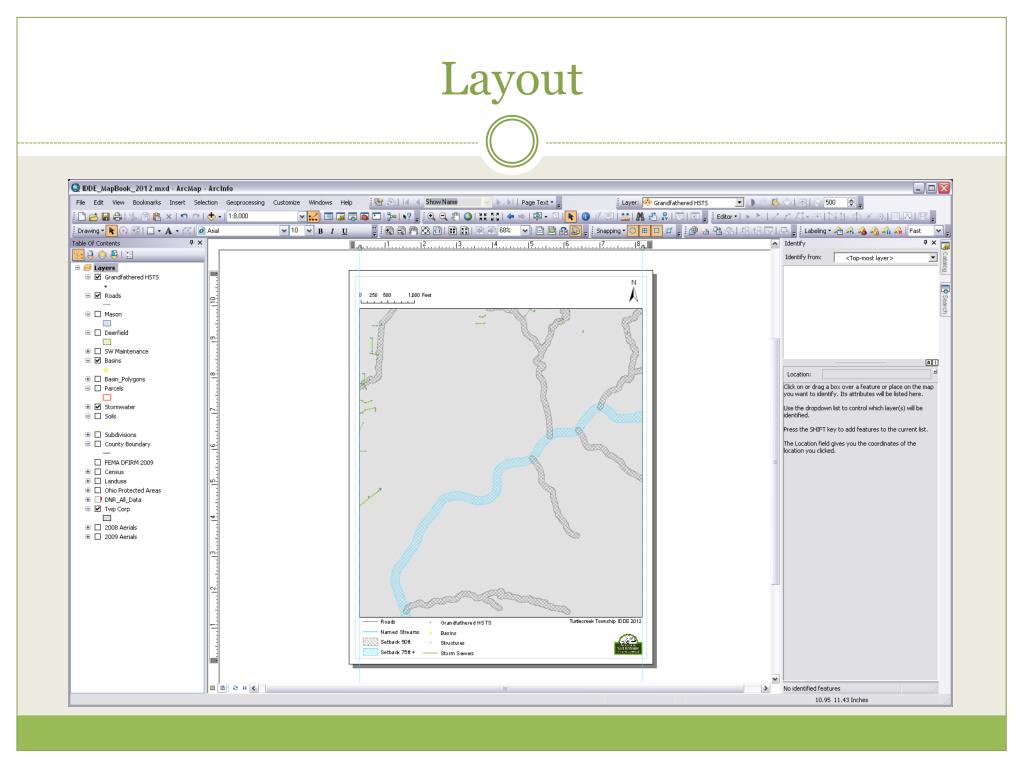The image size is (1024, 768).
Task: Click the Mason layer blue symbol swatch
Action: (x=107, y=323)
